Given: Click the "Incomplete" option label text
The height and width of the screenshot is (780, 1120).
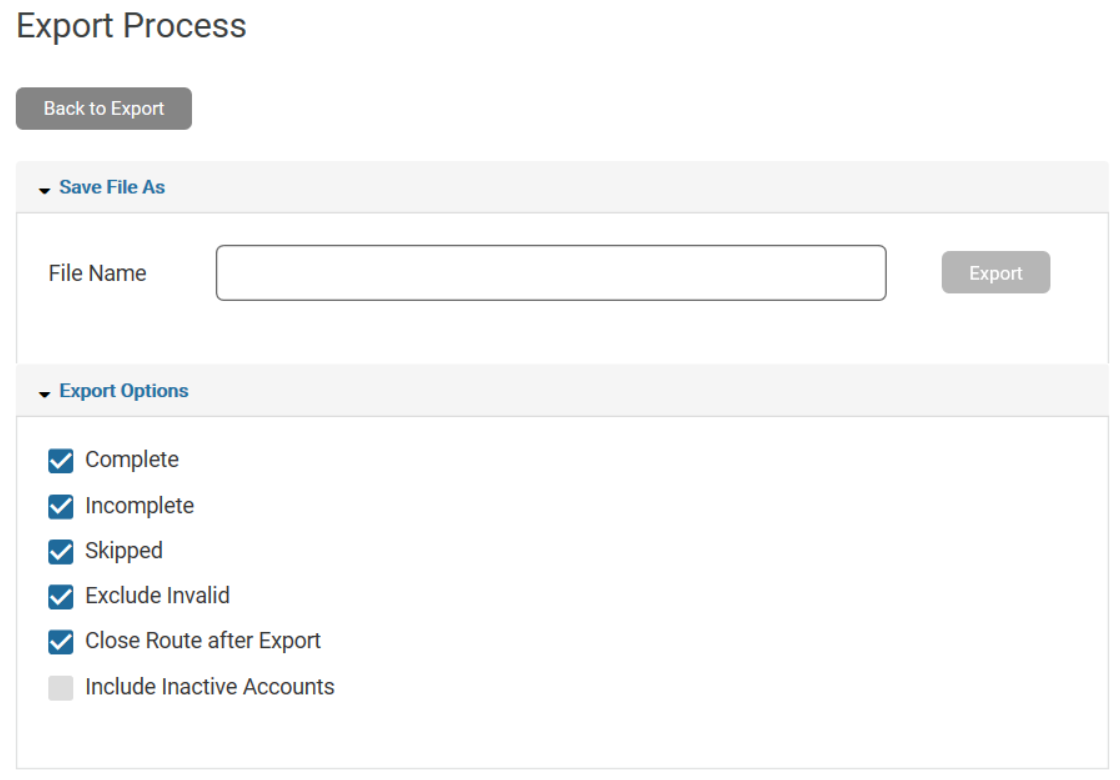Looking at the screenshot, I should pos(140,506).
